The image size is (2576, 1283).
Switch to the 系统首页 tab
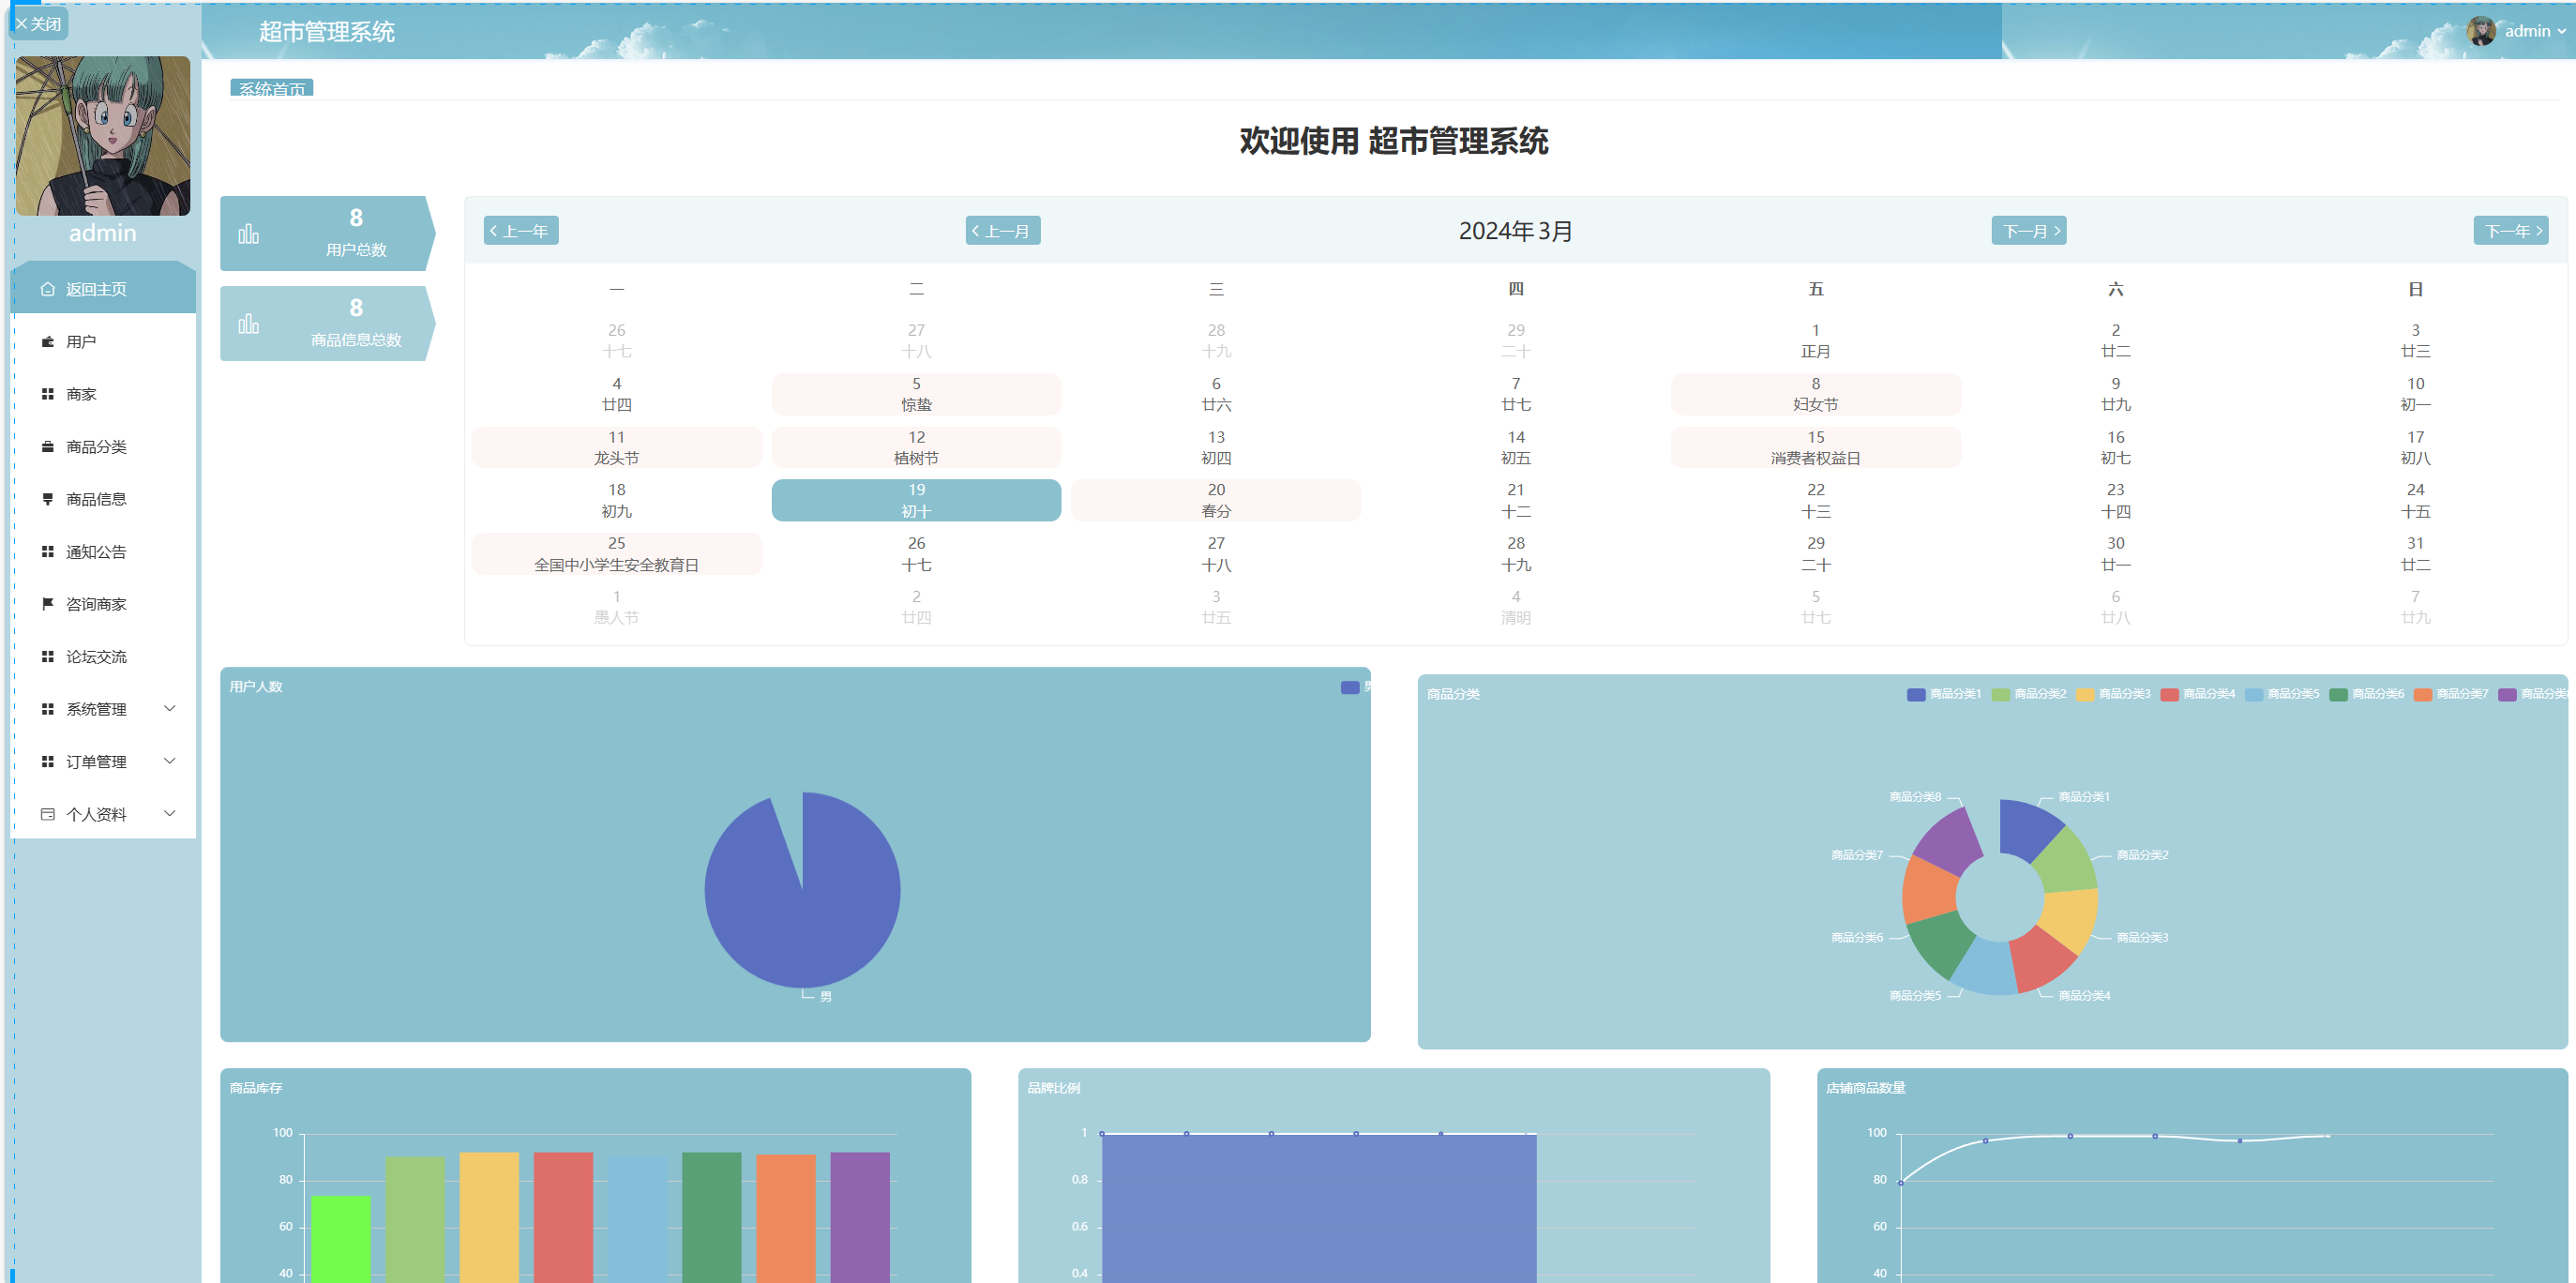pyautogui.click(x=272, y=88)
